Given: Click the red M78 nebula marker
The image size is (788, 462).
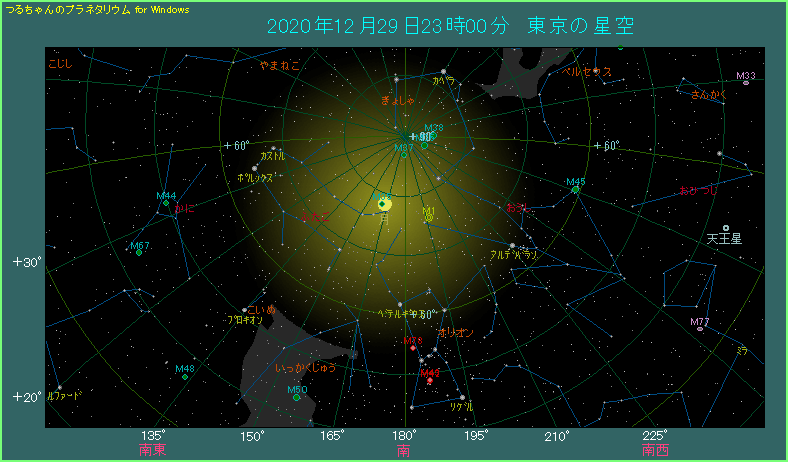Looking at the screenshot, I should 412,348.
